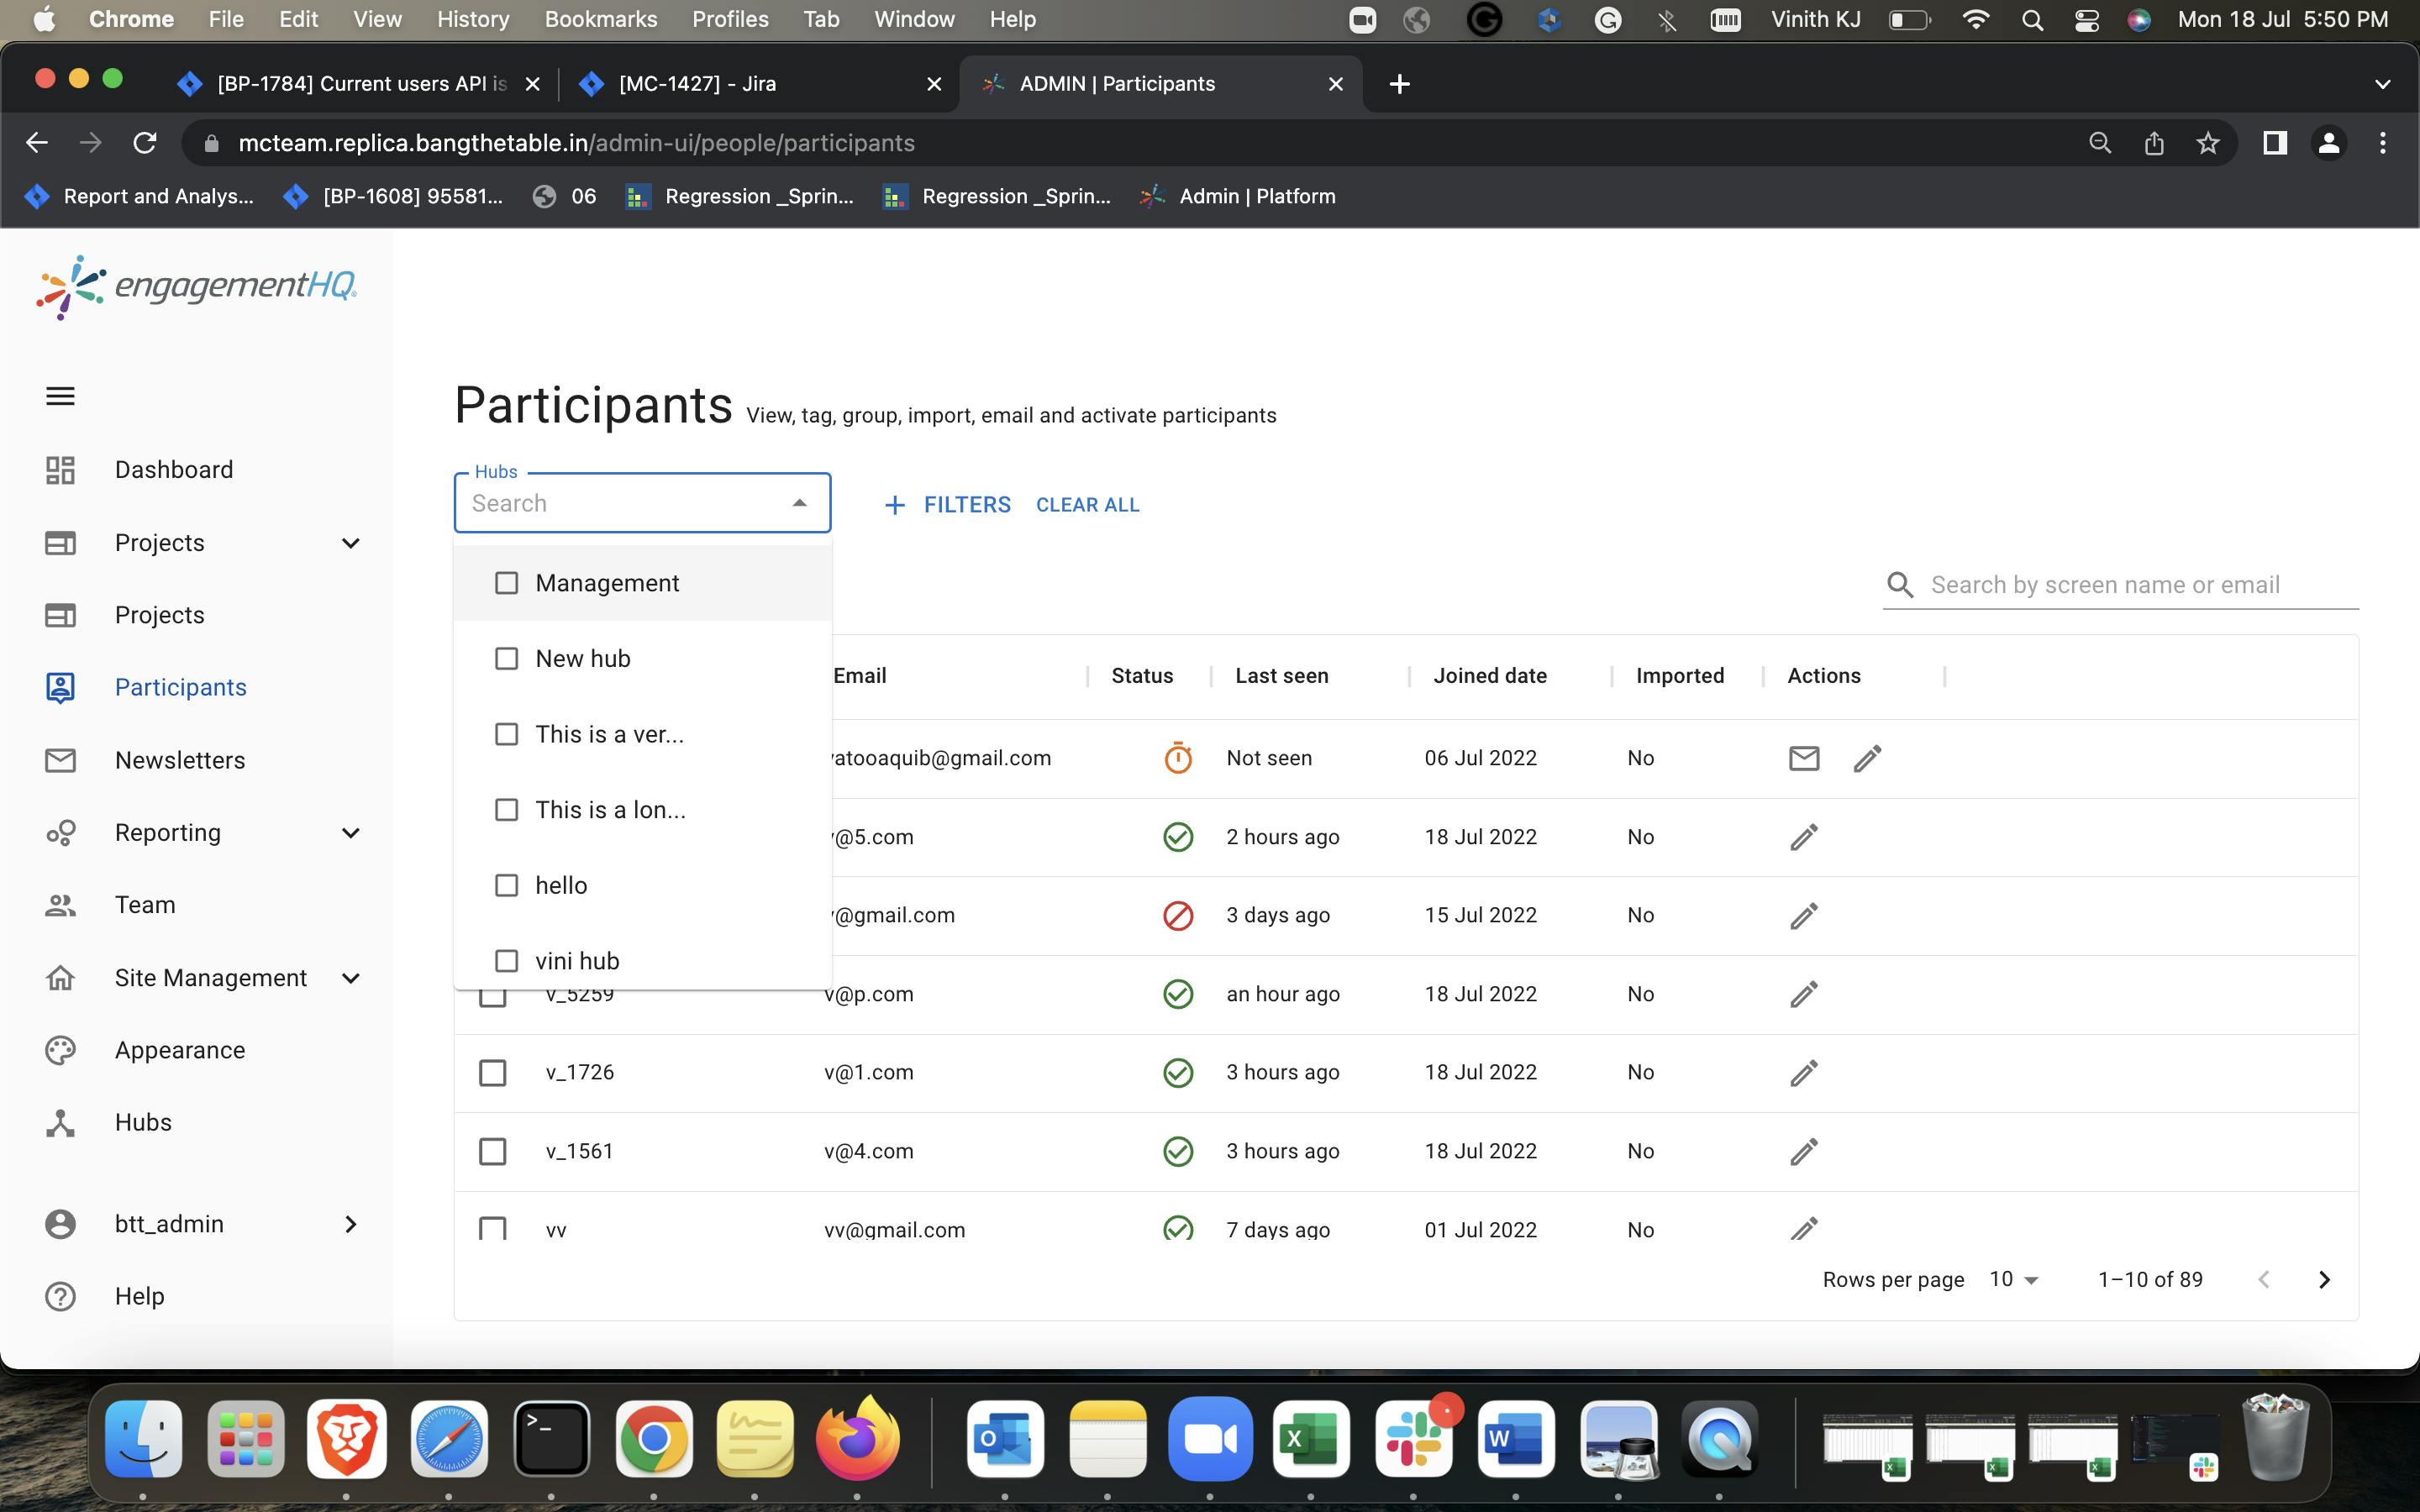Viewport: 2420px width, 1512px height.
Task: Open the Bookmarks menu in menu bar
Action: point(600,19)
